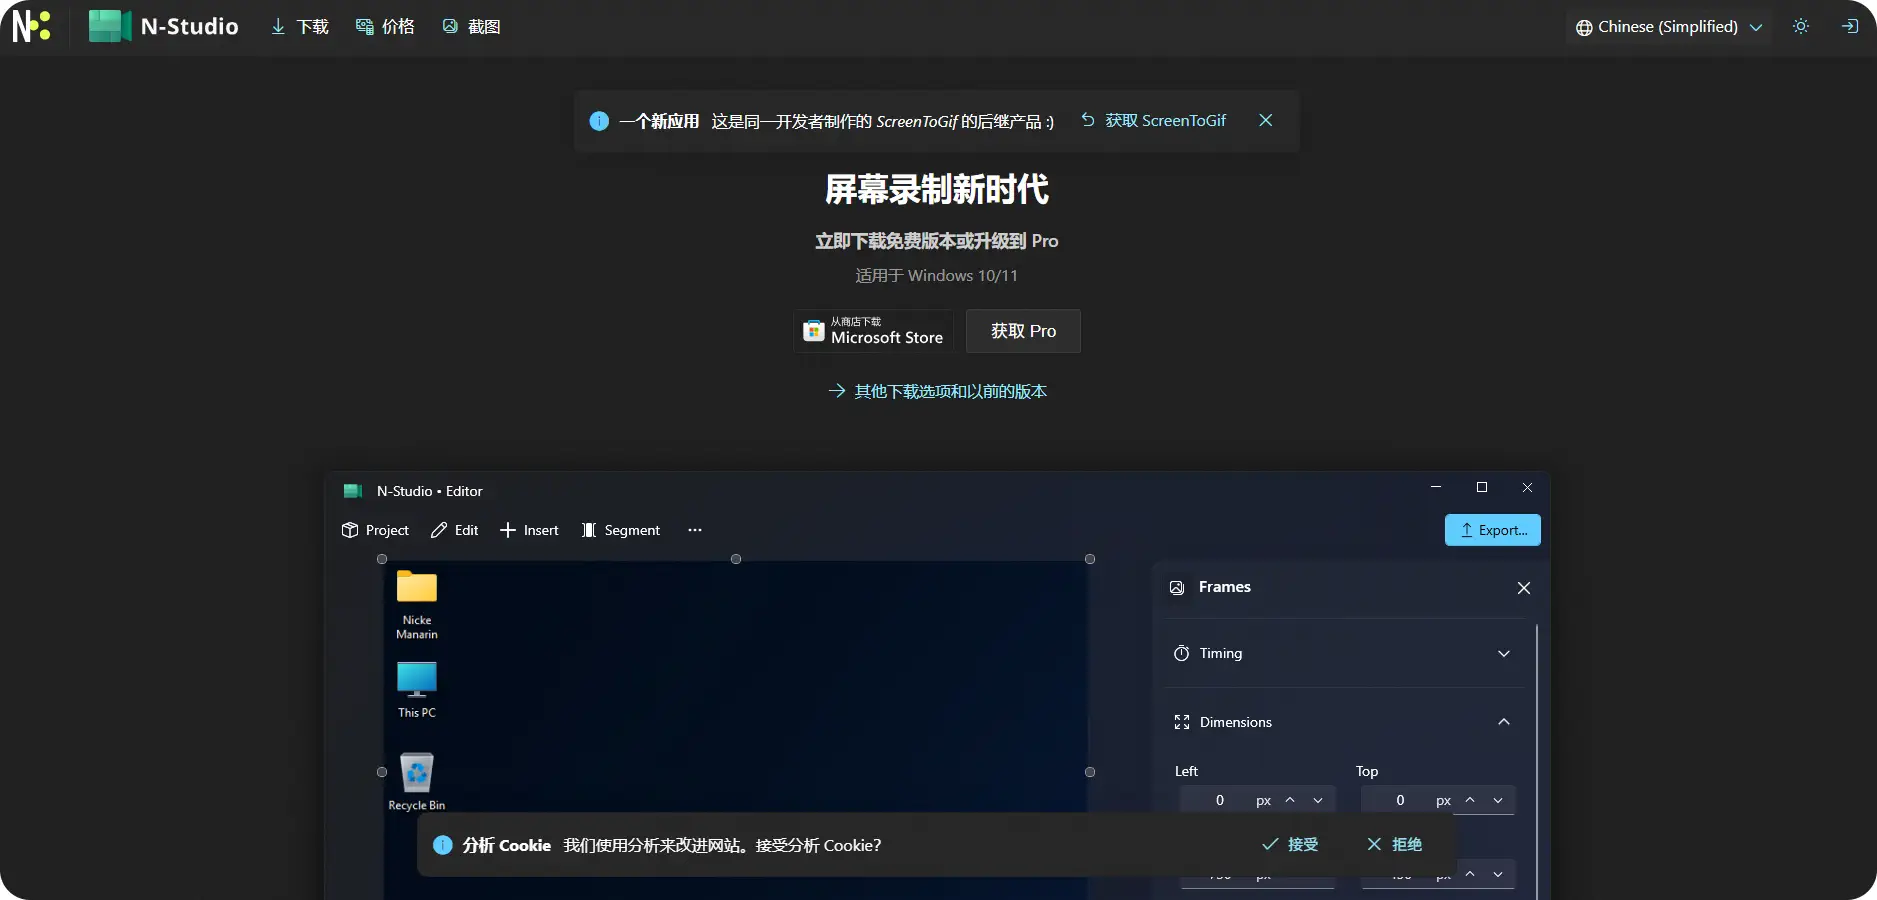Click the N logo in the top bar

[x=31, y=26]
